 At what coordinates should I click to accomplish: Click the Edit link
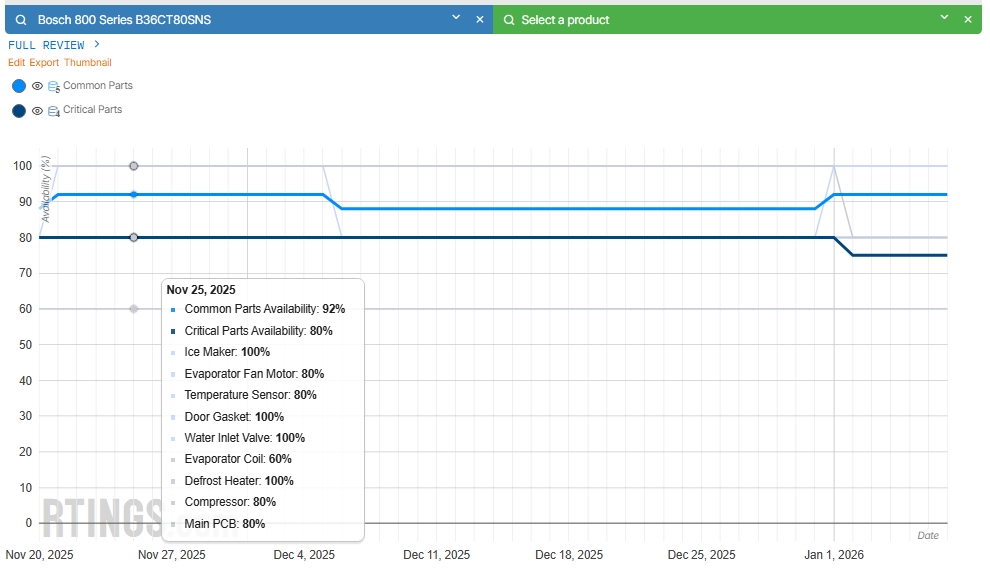[17, 62]
